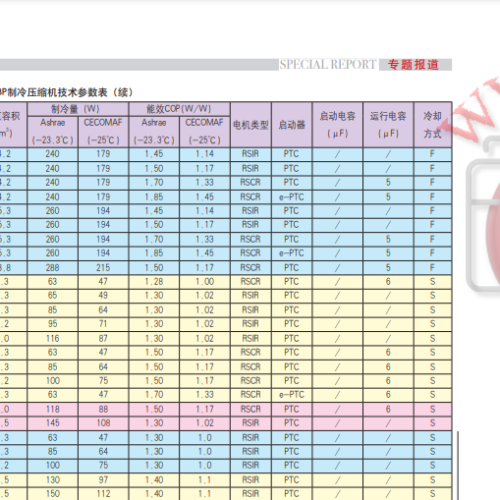This screenshot has width=500, height=500.
Task: Click the compressor image at the right edge
Action: click(x=483, y=213)
